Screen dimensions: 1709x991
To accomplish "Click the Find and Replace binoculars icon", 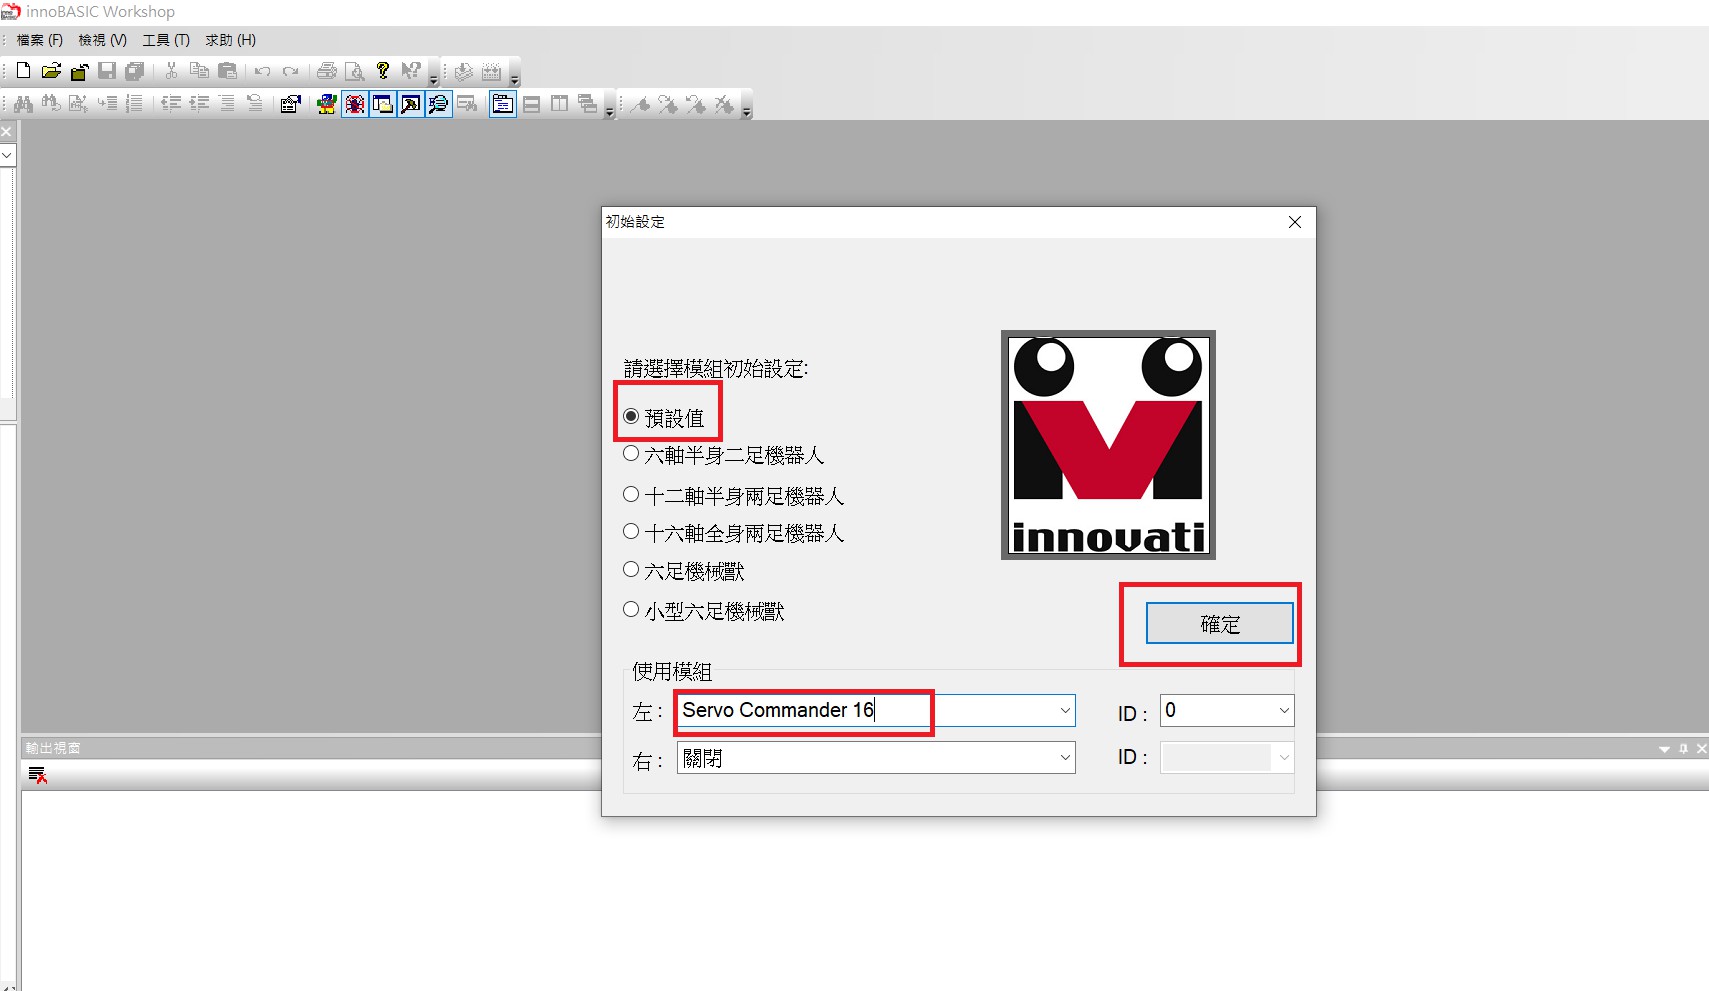I will pos(51,104).
